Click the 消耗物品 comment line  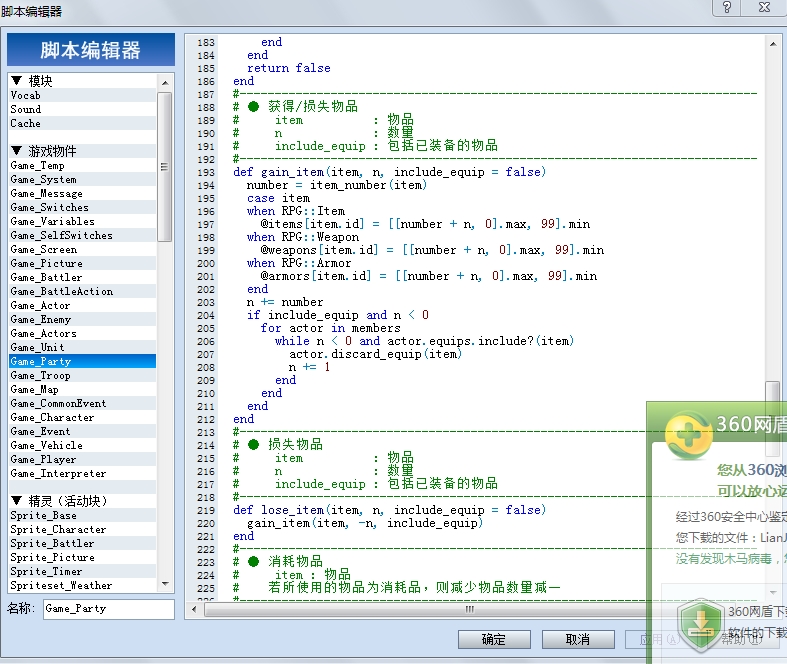pos(278,561)
